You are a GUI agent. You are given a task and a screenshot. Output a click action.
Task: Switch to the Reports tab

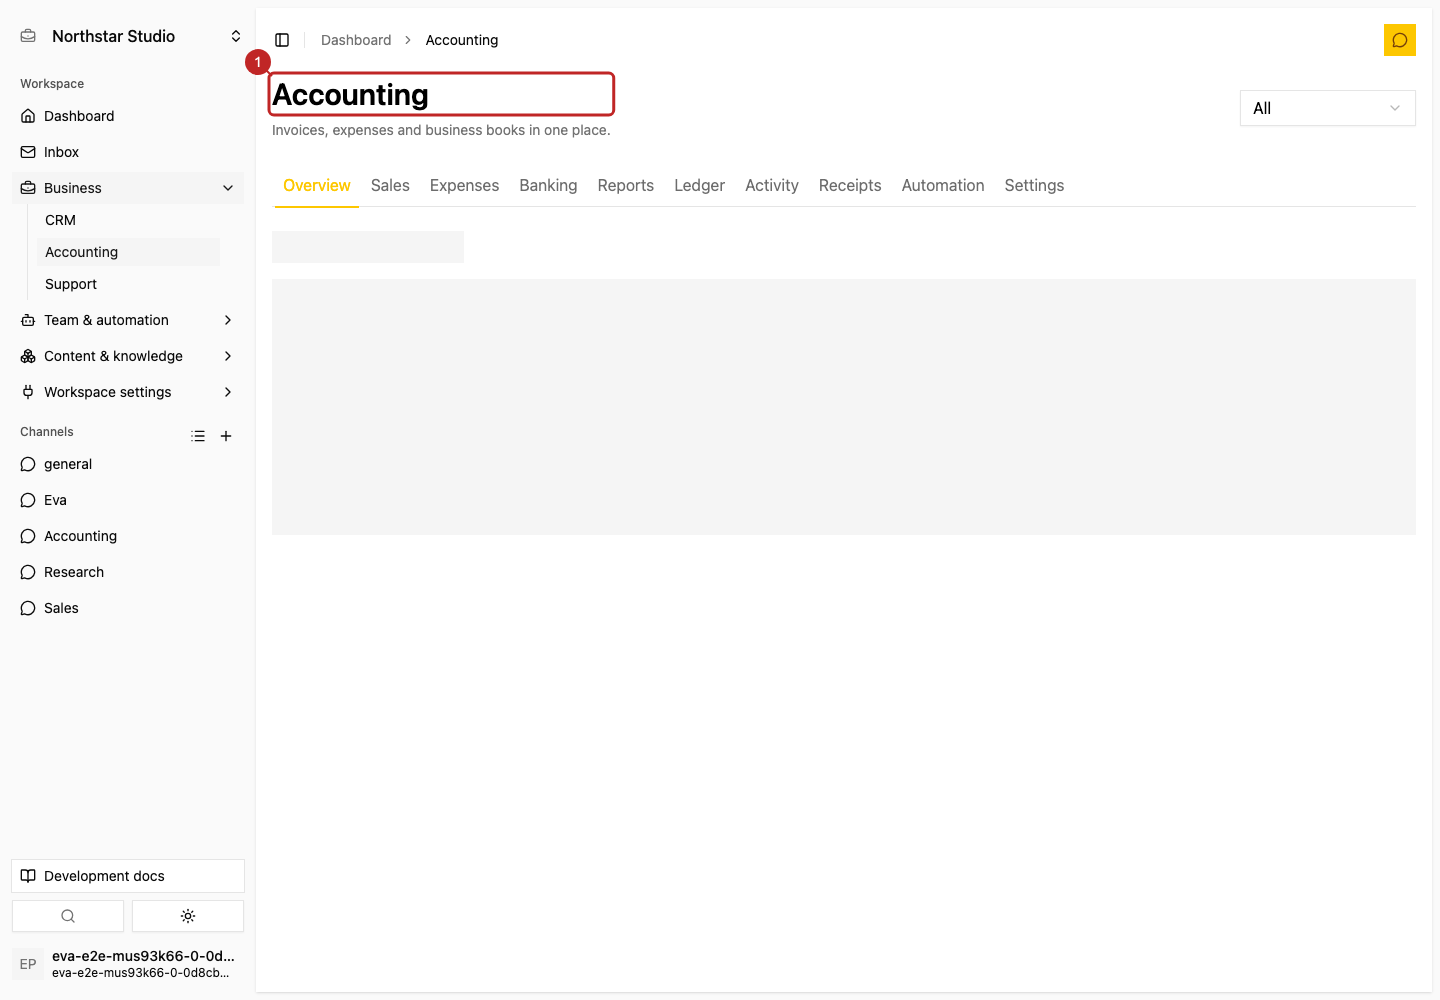(626, 186)
